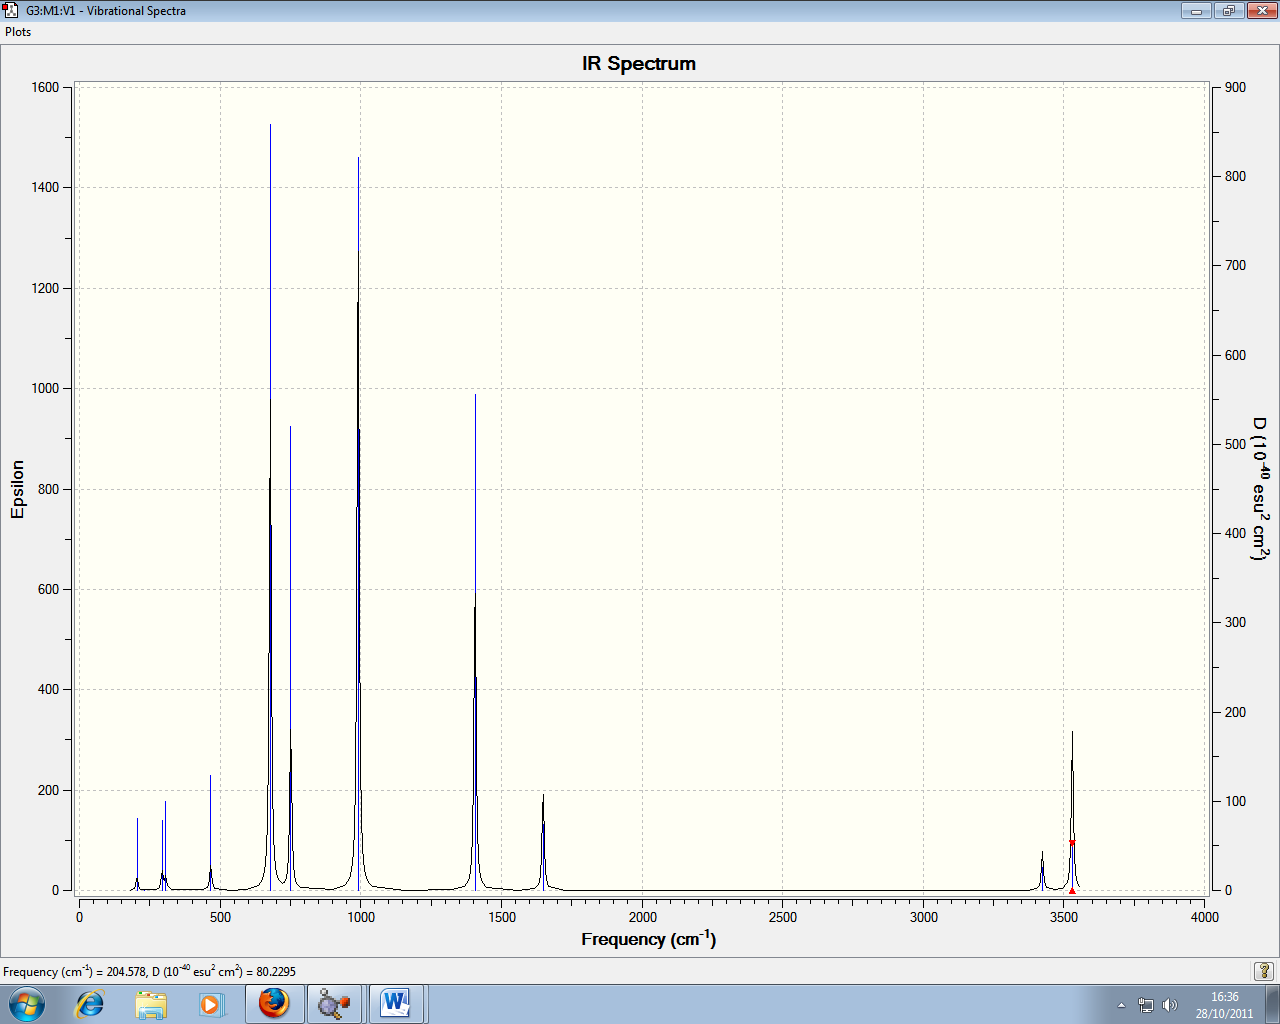Click the 900 tick label on D axis
Screen dimensions: 1280x1024
(x=1235, y=87)
